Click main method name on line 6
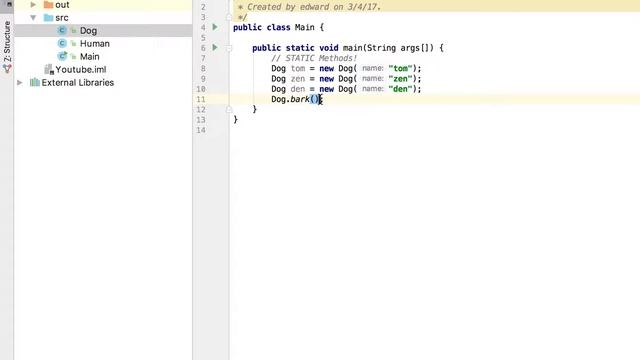This screenshot has width=640, height=360. (352, 48)
